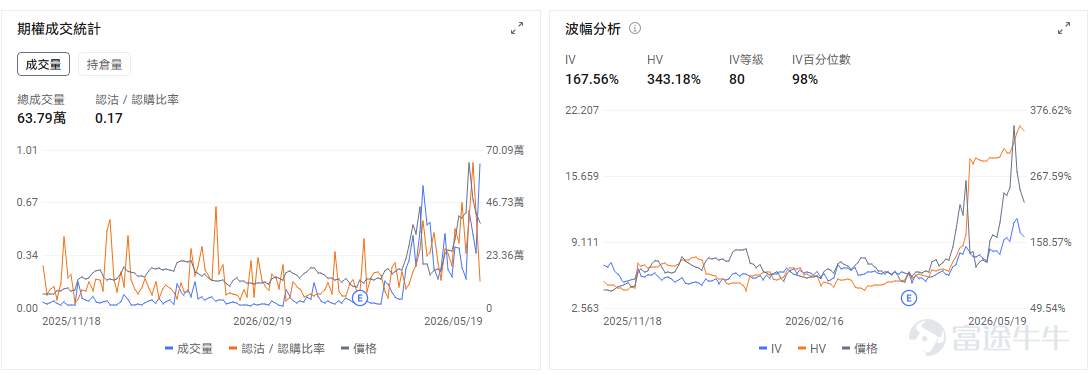
Task: Select the 成交量 tab
Action: click(x=43, y=65)
